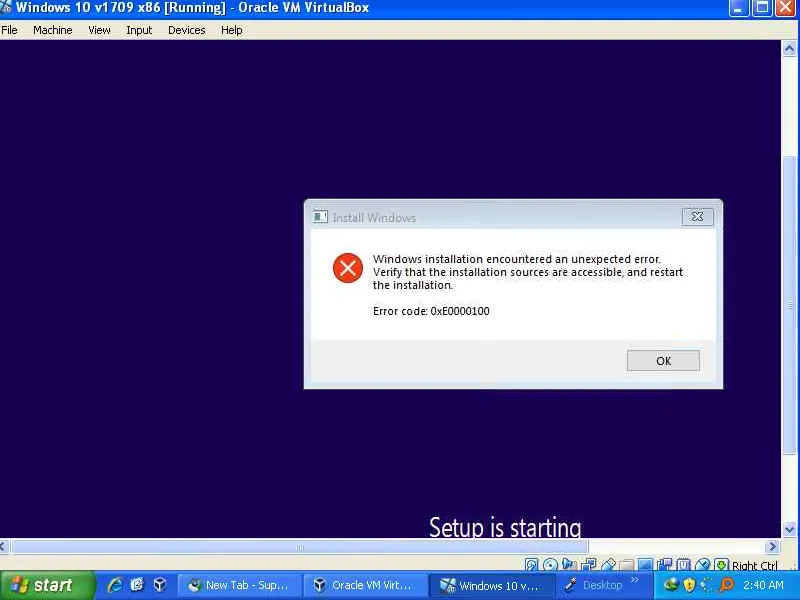The width and height of the screenshot is (800, 600).
Task: Click the vertical scrollbar down arrow
Action: pyautogui.click(x=789, y=529)
